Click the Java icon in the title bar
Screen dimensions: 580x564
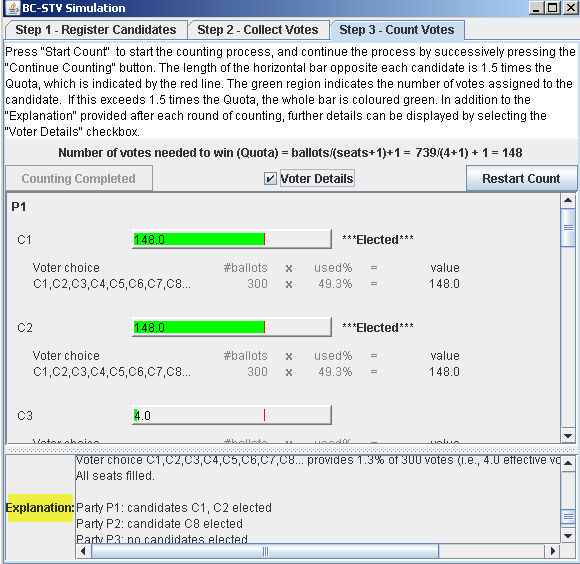(x=13, y=8)
